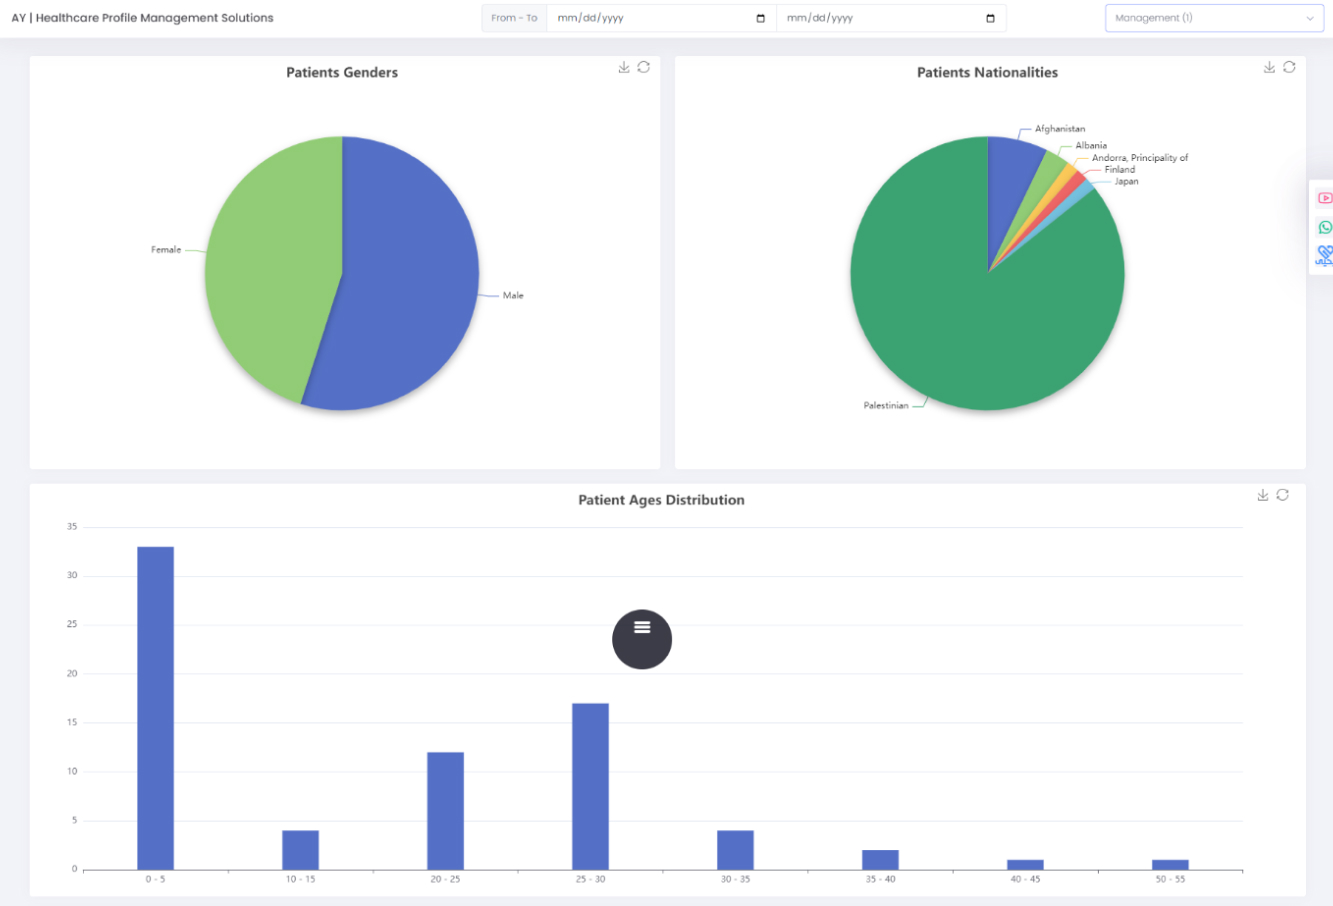This screenshot has height=906, width=1333.
Task: Open the floating hamburger menu button
Action: point(642,639)
